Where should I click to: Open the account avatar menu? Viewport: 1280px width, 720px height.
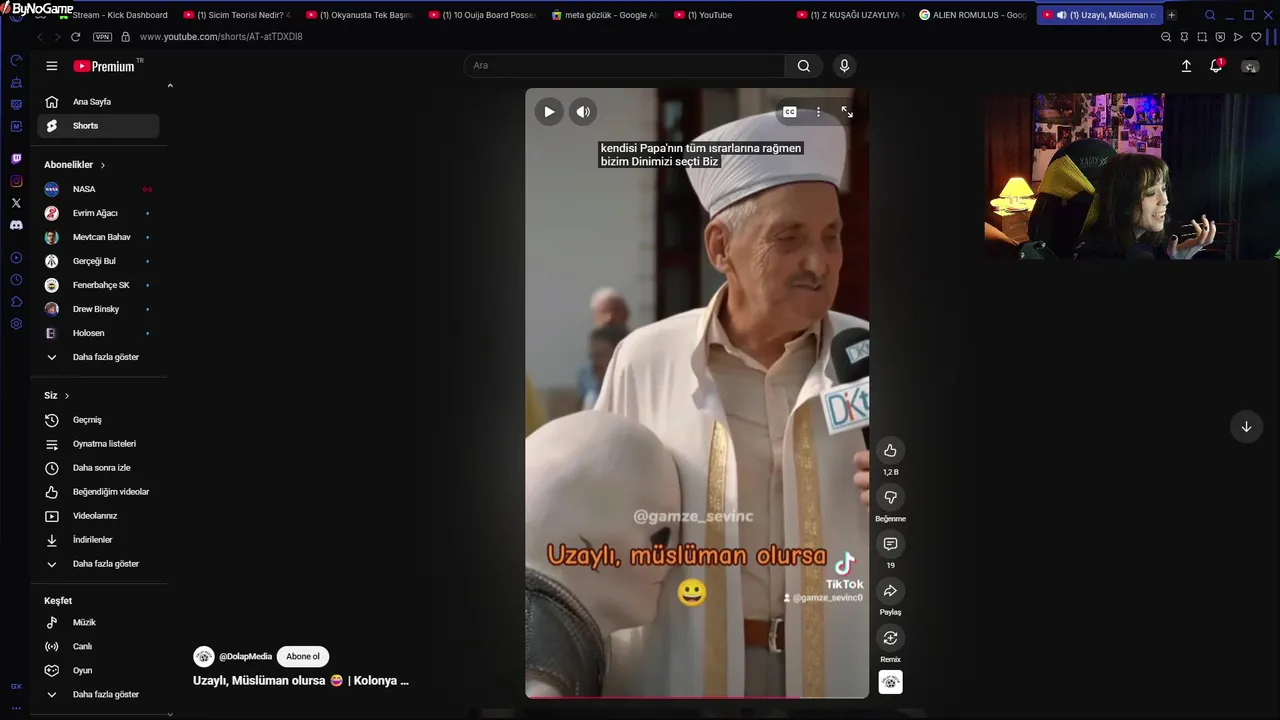click(1250, 66)
